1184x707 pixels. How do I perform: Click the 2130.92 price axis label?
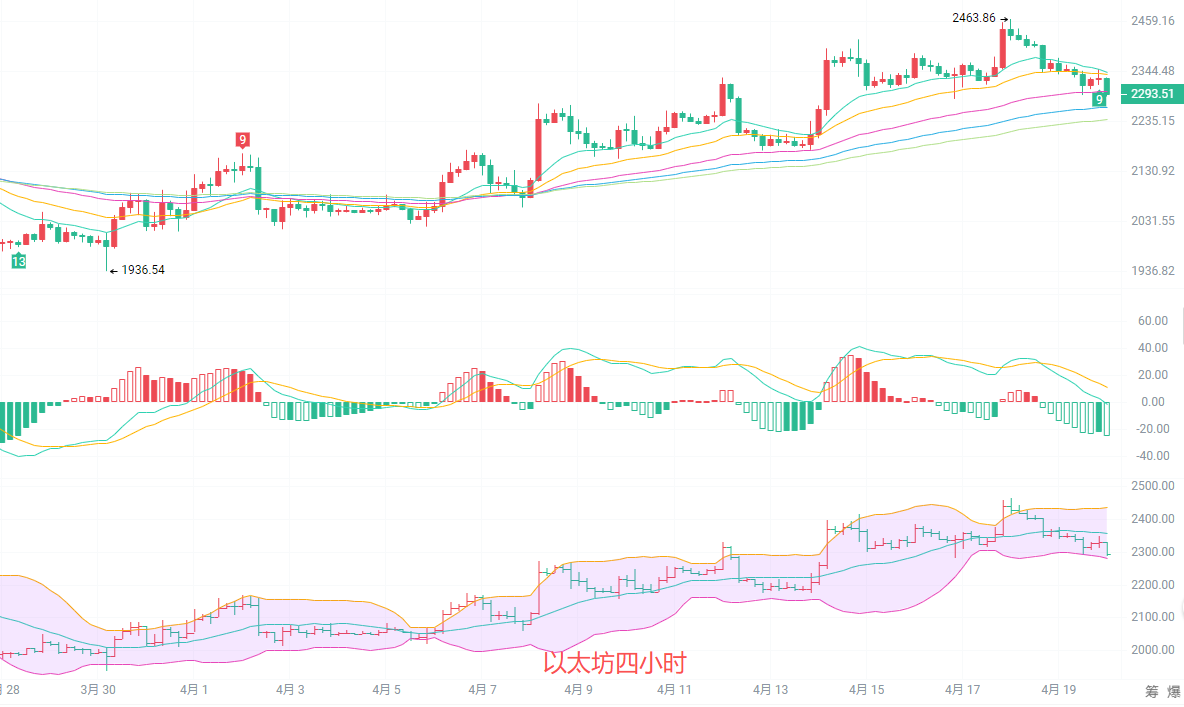click(1152, 171)
